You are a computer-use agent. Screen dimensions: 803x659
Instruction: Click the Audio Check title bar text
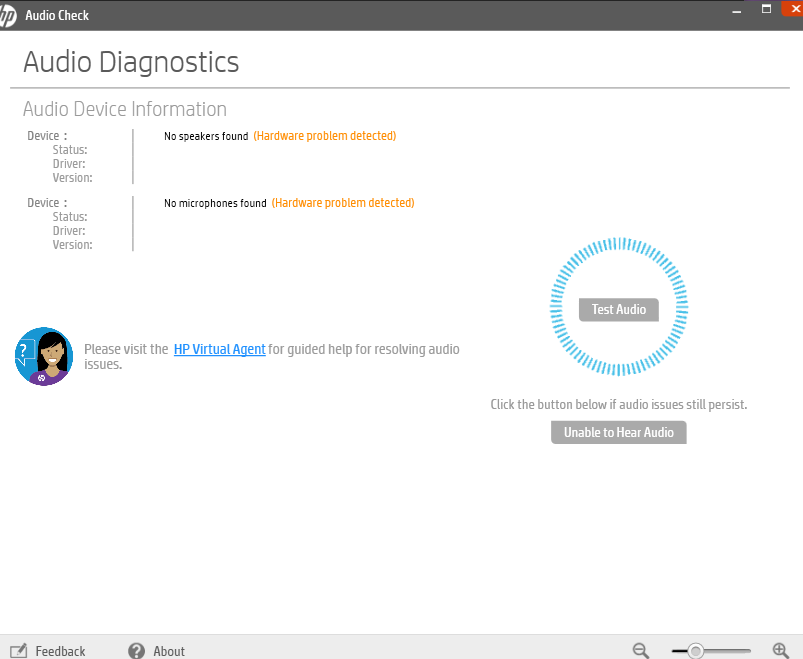(57, 15)
